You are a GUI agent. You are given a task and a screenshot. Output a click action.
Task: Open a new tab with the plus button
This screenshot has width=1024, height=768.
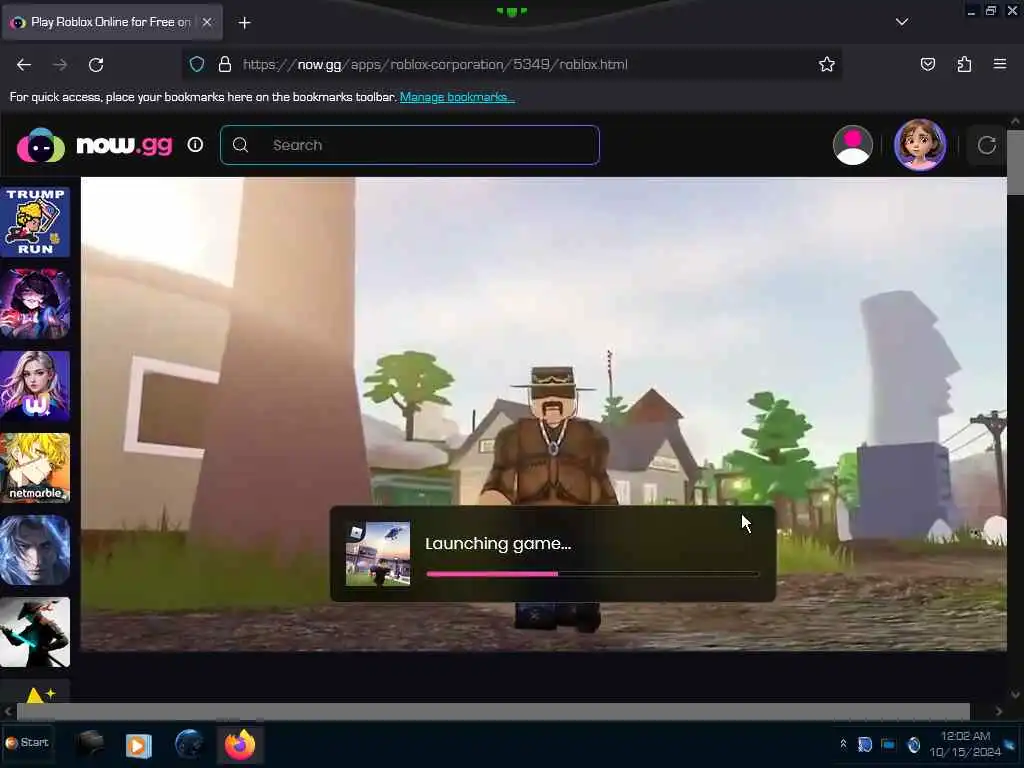pos(244,23)
